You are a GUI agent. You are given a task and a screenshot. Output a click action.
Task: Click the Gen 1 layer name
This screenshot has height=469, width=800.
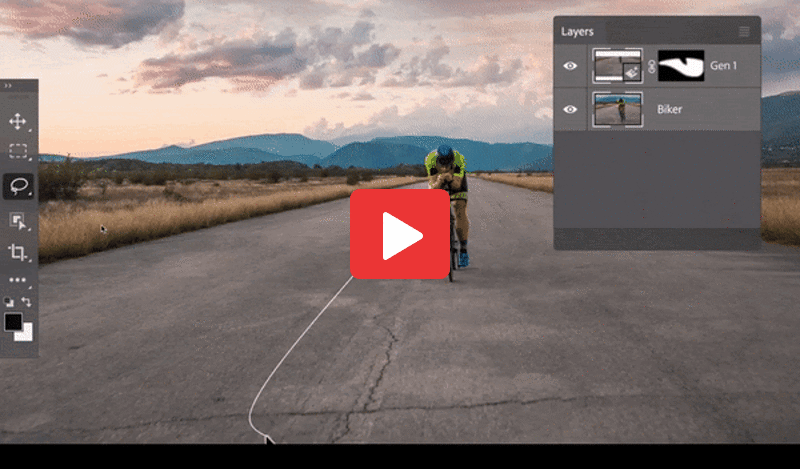coord(723,65)
